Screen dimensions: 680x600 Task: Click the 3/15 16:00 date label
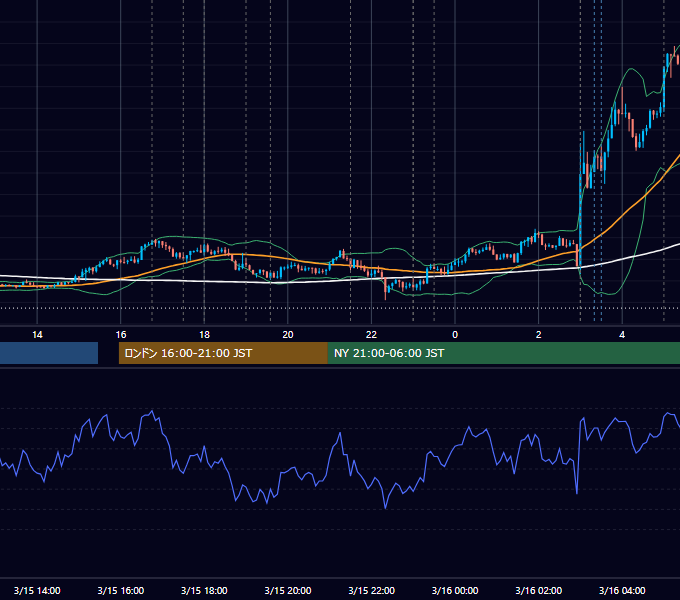click(x=121, y=590)
